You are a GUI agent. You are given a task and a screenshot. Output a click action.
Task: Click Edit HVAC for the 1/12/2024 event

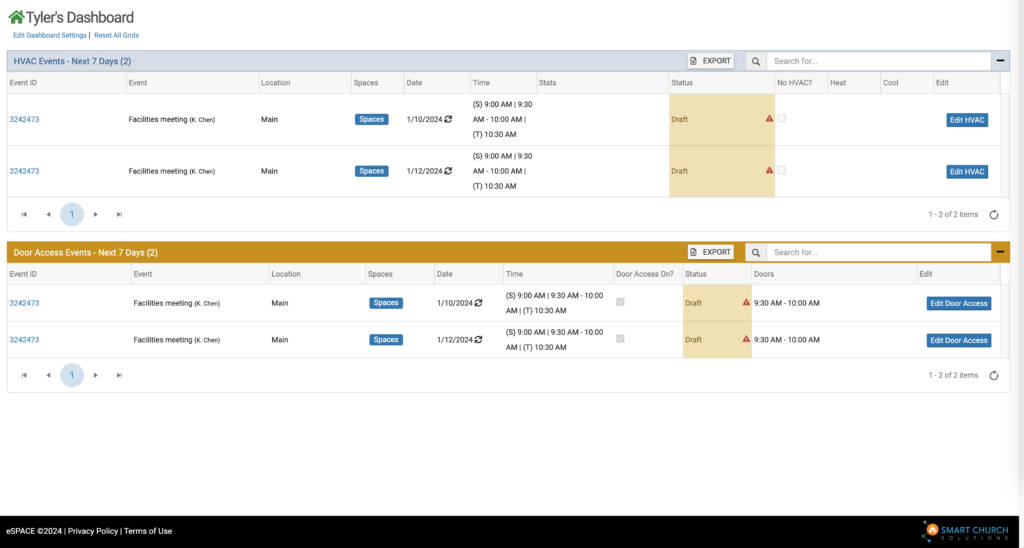(x=967, y=172)
